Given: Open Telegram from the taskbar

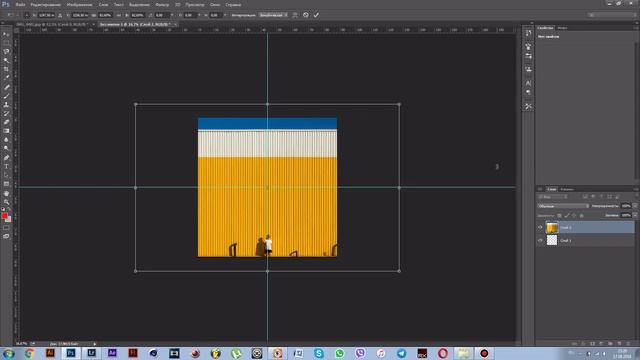Looking at the screenshot, I should (x=402, y=353).
